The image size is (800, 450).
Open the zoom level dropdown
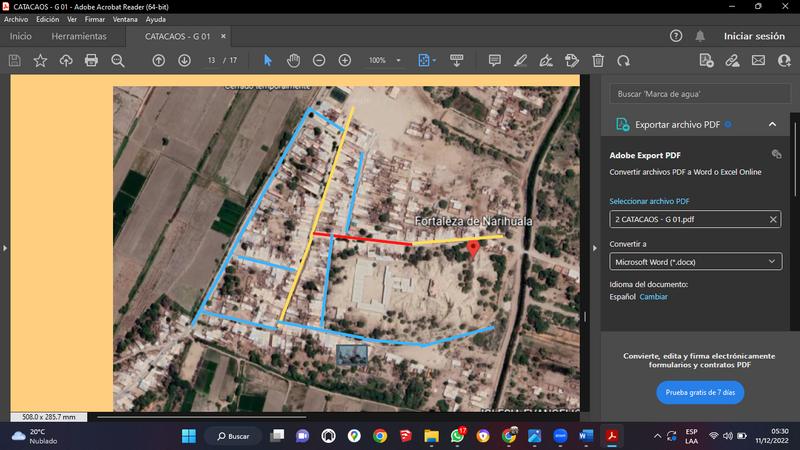[398, 60]
